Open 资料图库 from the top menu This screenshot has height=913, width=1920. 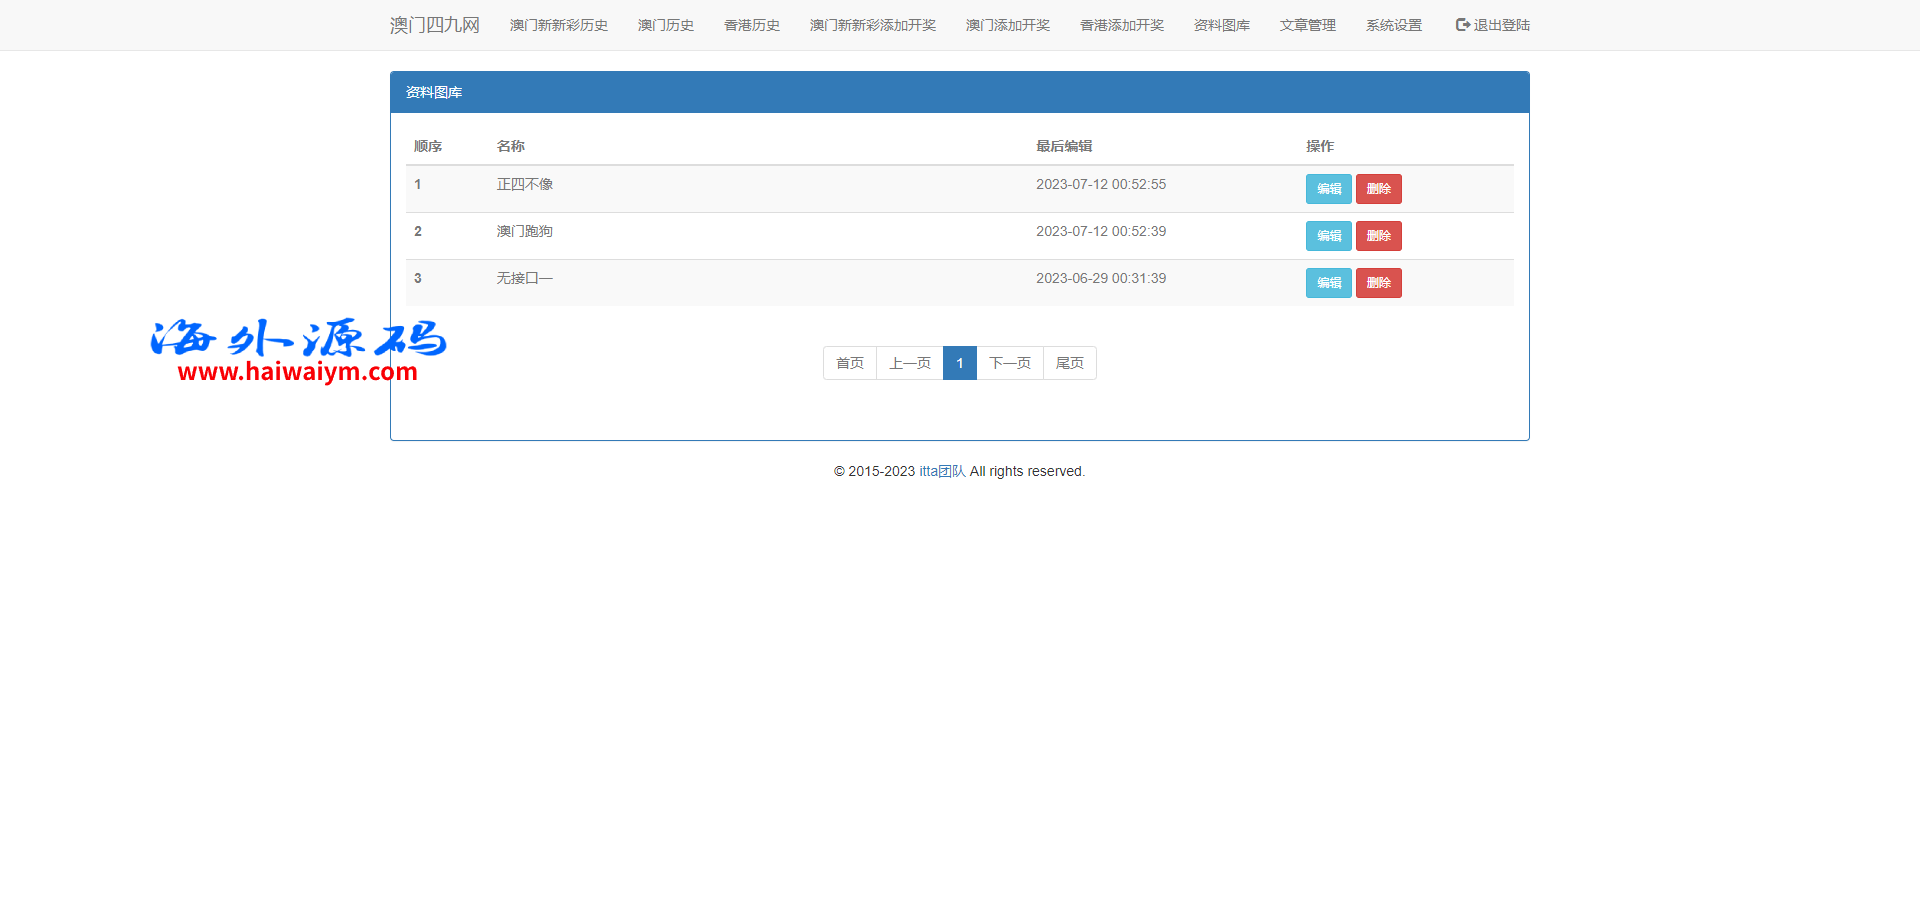click(1221, 25)
